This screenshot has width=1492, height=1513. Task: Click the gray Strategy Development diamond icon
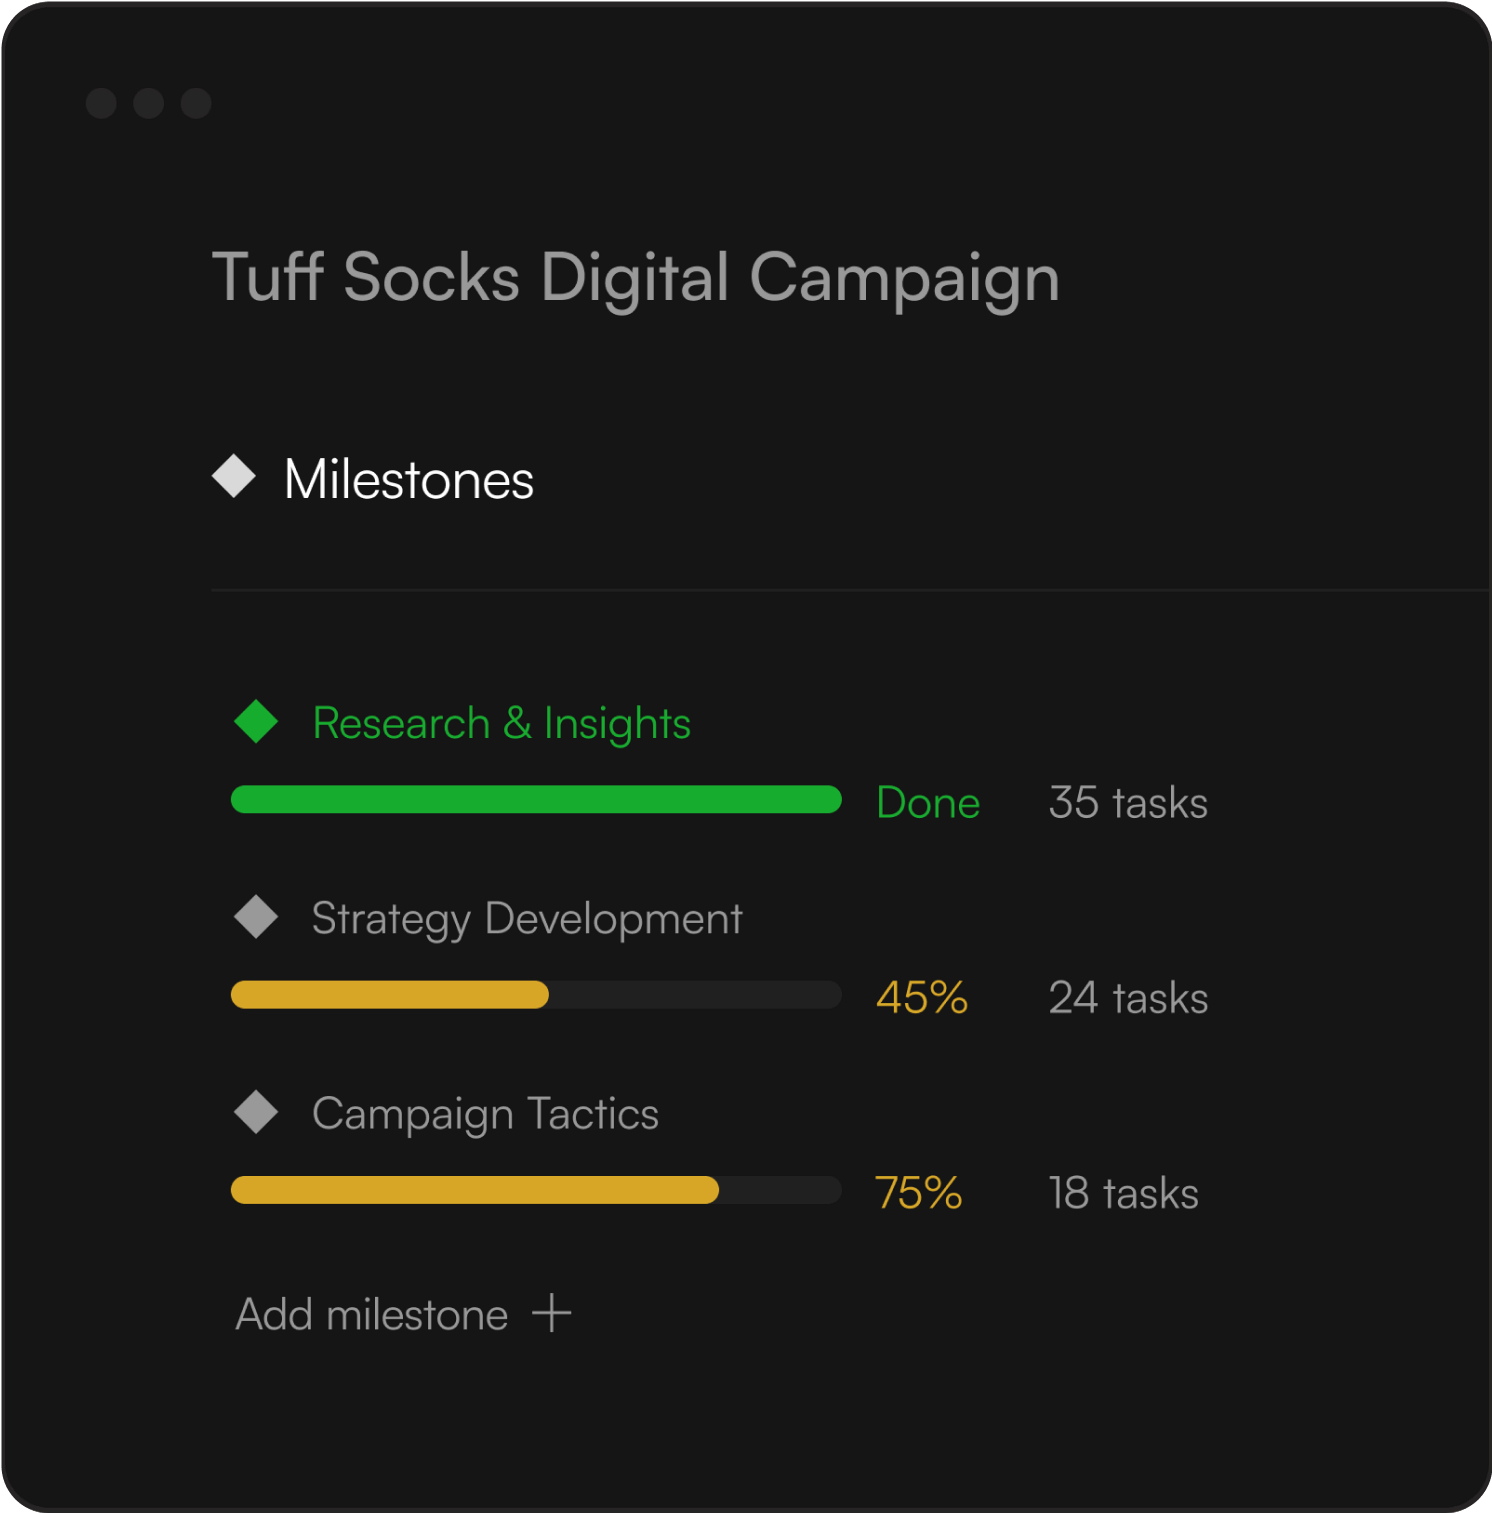pos(256,917)
